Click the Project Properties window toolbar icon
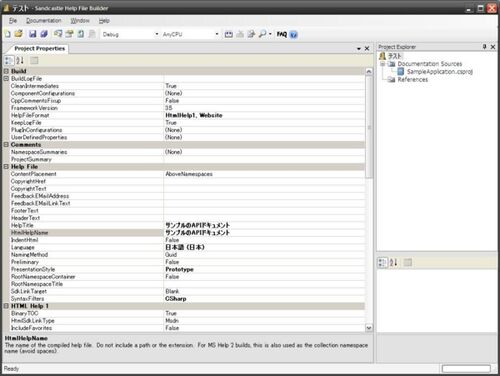Image resolution: width=500 pixels, height=376 pixels. pyautogui.click(x=69, y=34)
